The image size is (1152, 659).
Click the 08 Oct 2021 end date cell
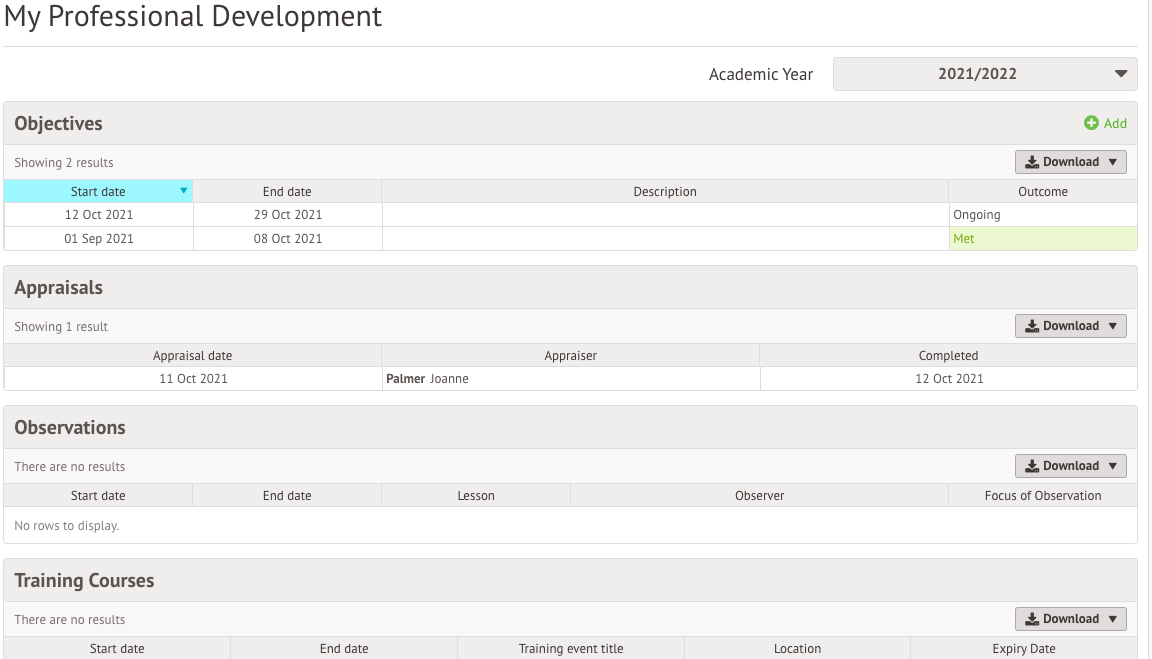(288, 239)
